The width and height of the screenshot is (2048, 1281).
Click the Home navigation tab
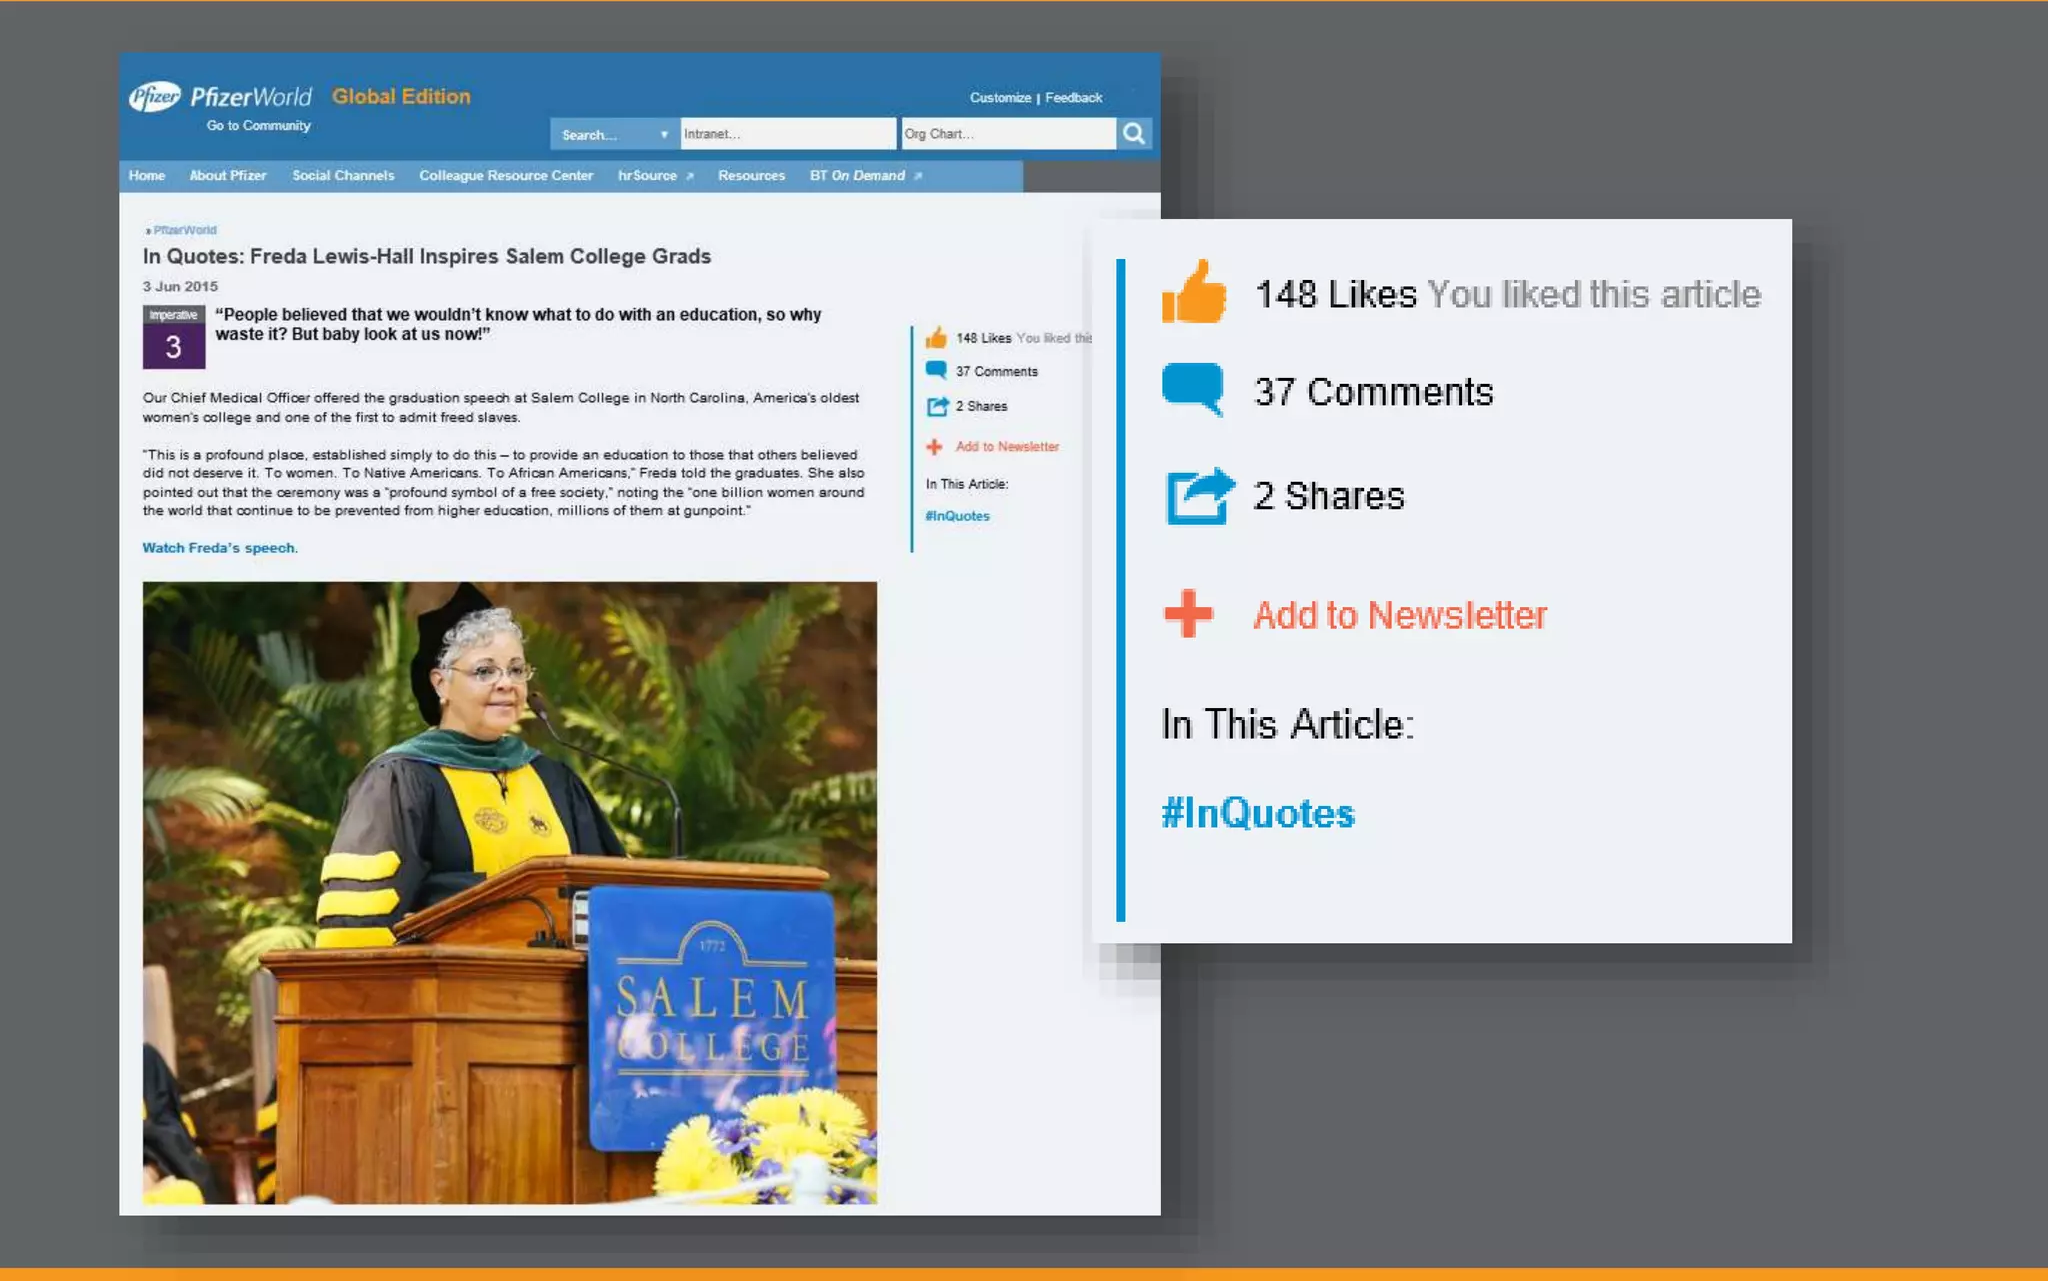(148, 176)
